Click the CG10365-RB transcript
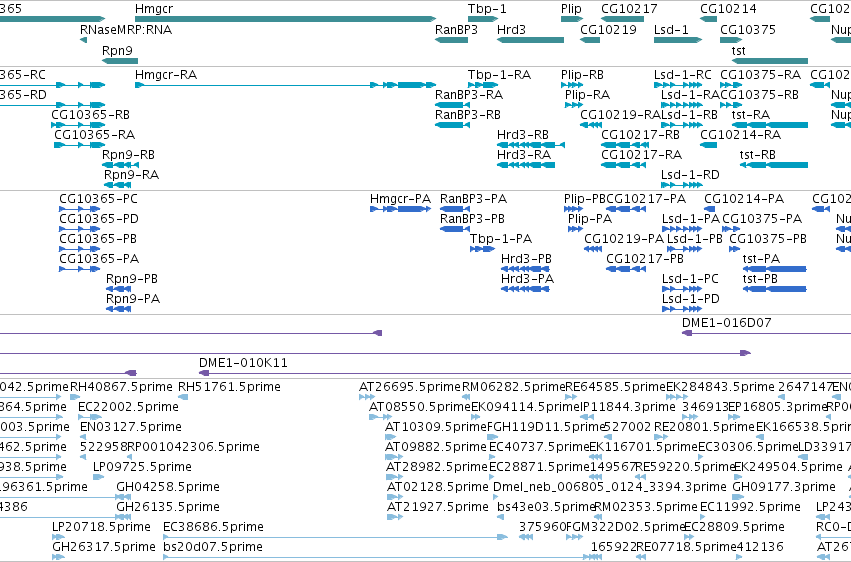 point(78,125)
